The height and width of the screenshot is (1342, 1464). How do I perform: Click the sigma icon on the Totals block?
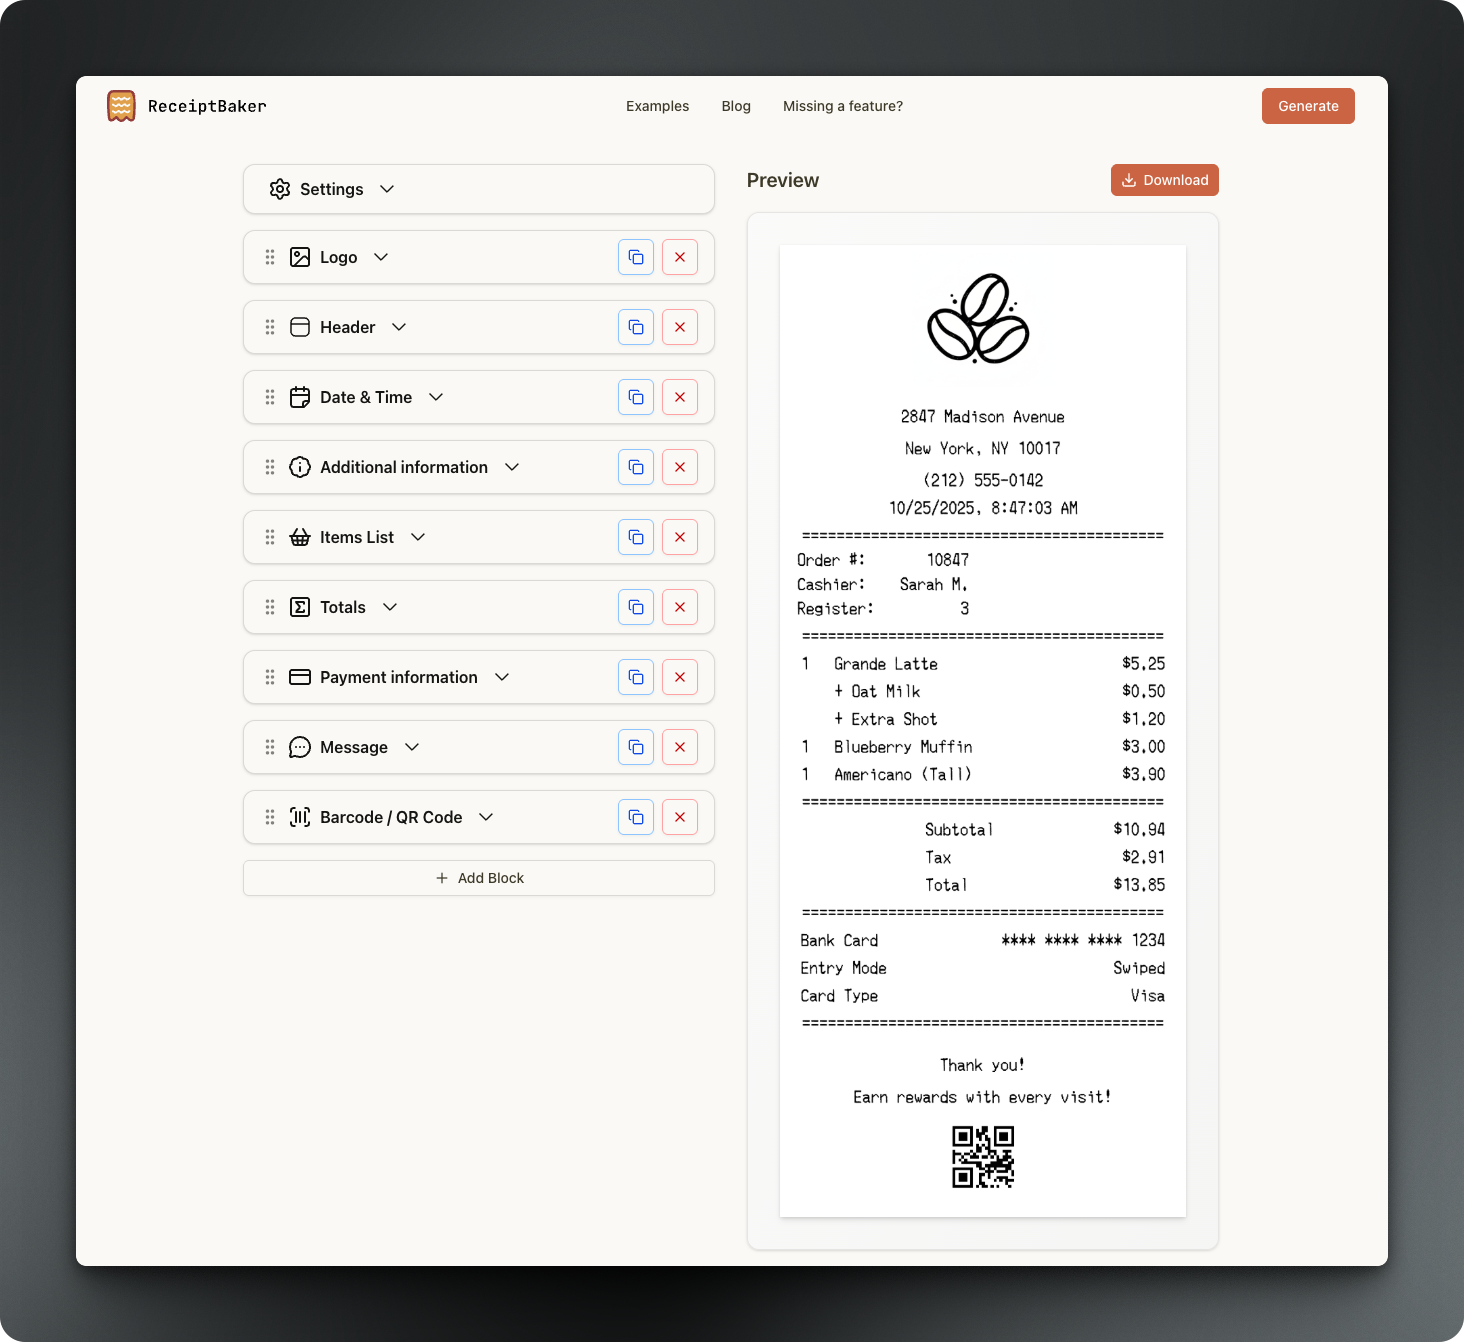[x=300, y=607]
